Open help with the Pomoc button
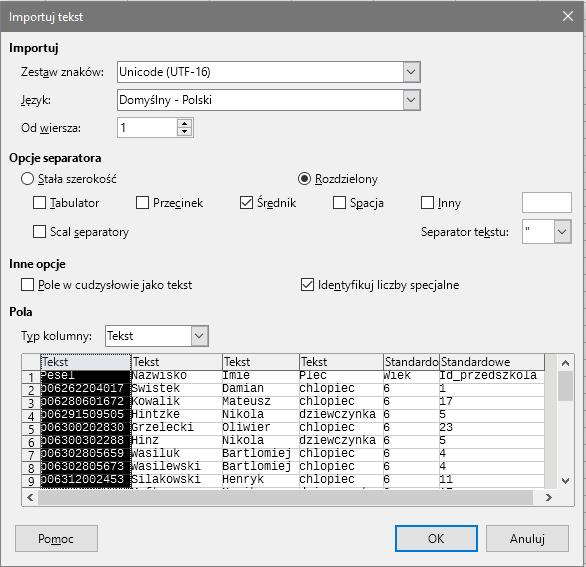The height and width of the screenshot is (567, 586). click(x=56, y=538)
